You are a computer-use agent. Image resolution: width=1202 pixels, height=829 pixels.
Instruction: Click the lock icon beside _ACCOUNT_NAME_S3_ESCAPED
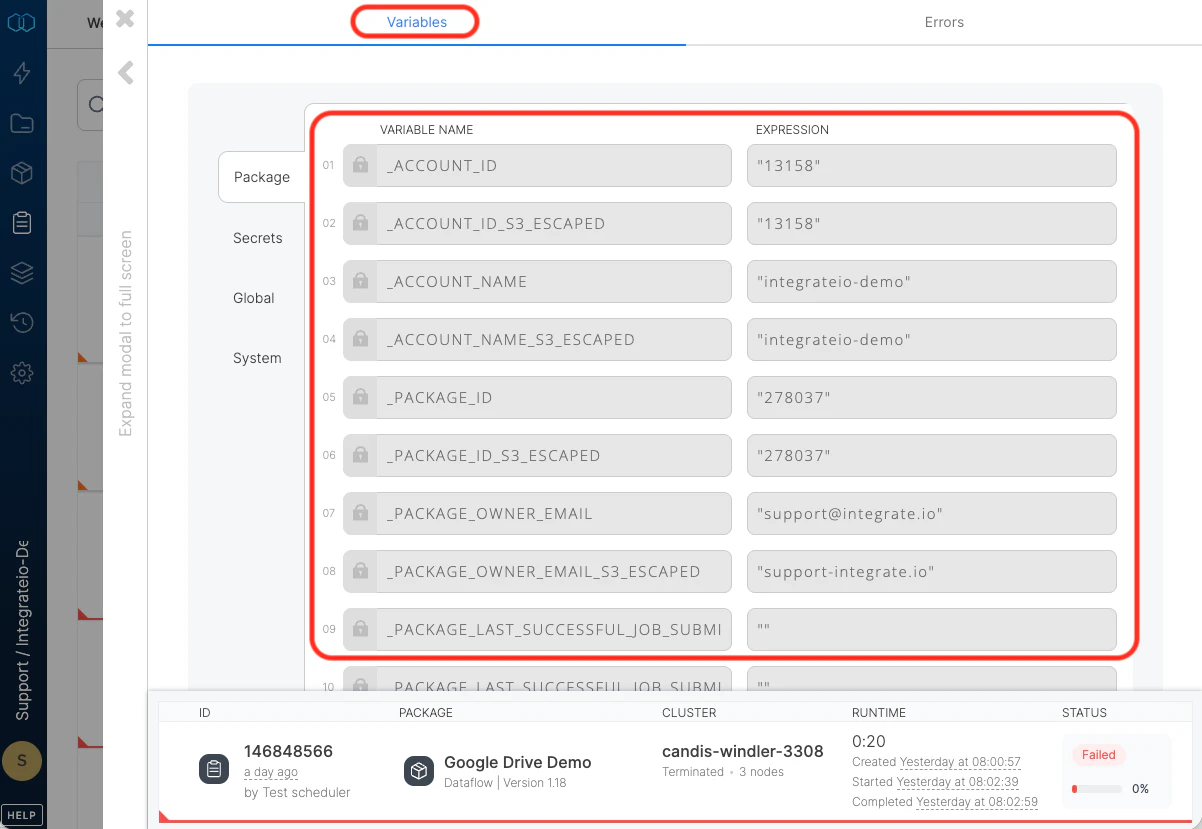360,340
